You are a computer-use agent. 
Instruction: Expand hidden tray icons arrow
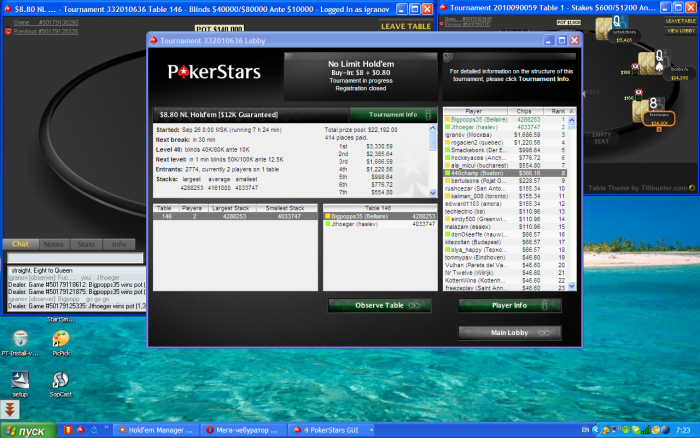(x=596, y=430)
